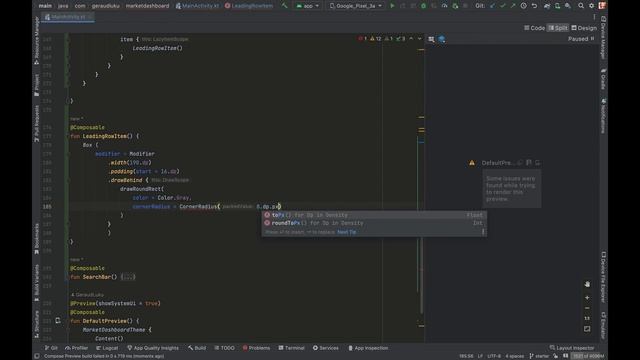This screenshot has width=640, height=360.
Task: Switch editor to Design view mode
Action: (x=584, y=28)
